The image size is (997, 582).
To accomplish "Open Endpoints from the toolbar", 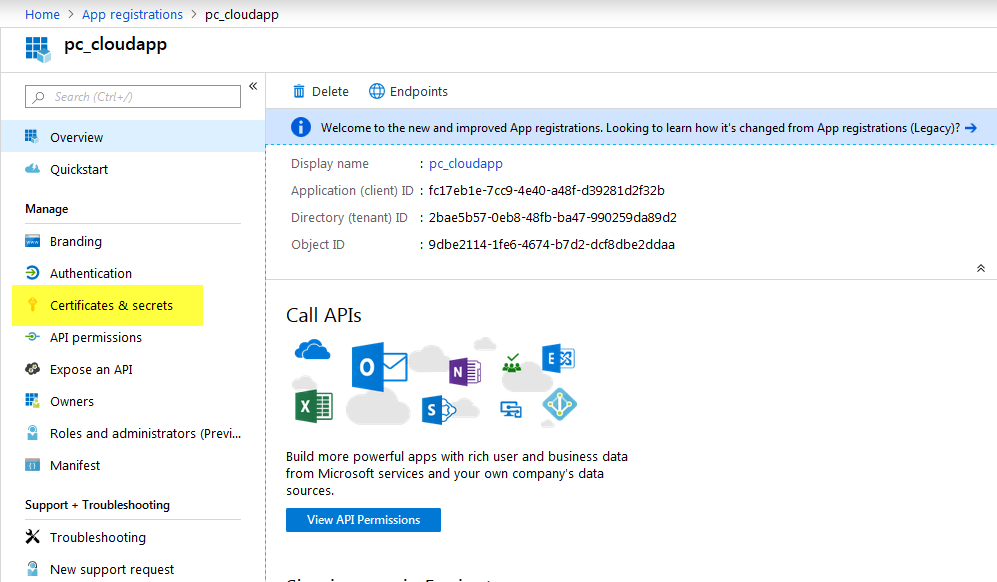I will (408, 91).
